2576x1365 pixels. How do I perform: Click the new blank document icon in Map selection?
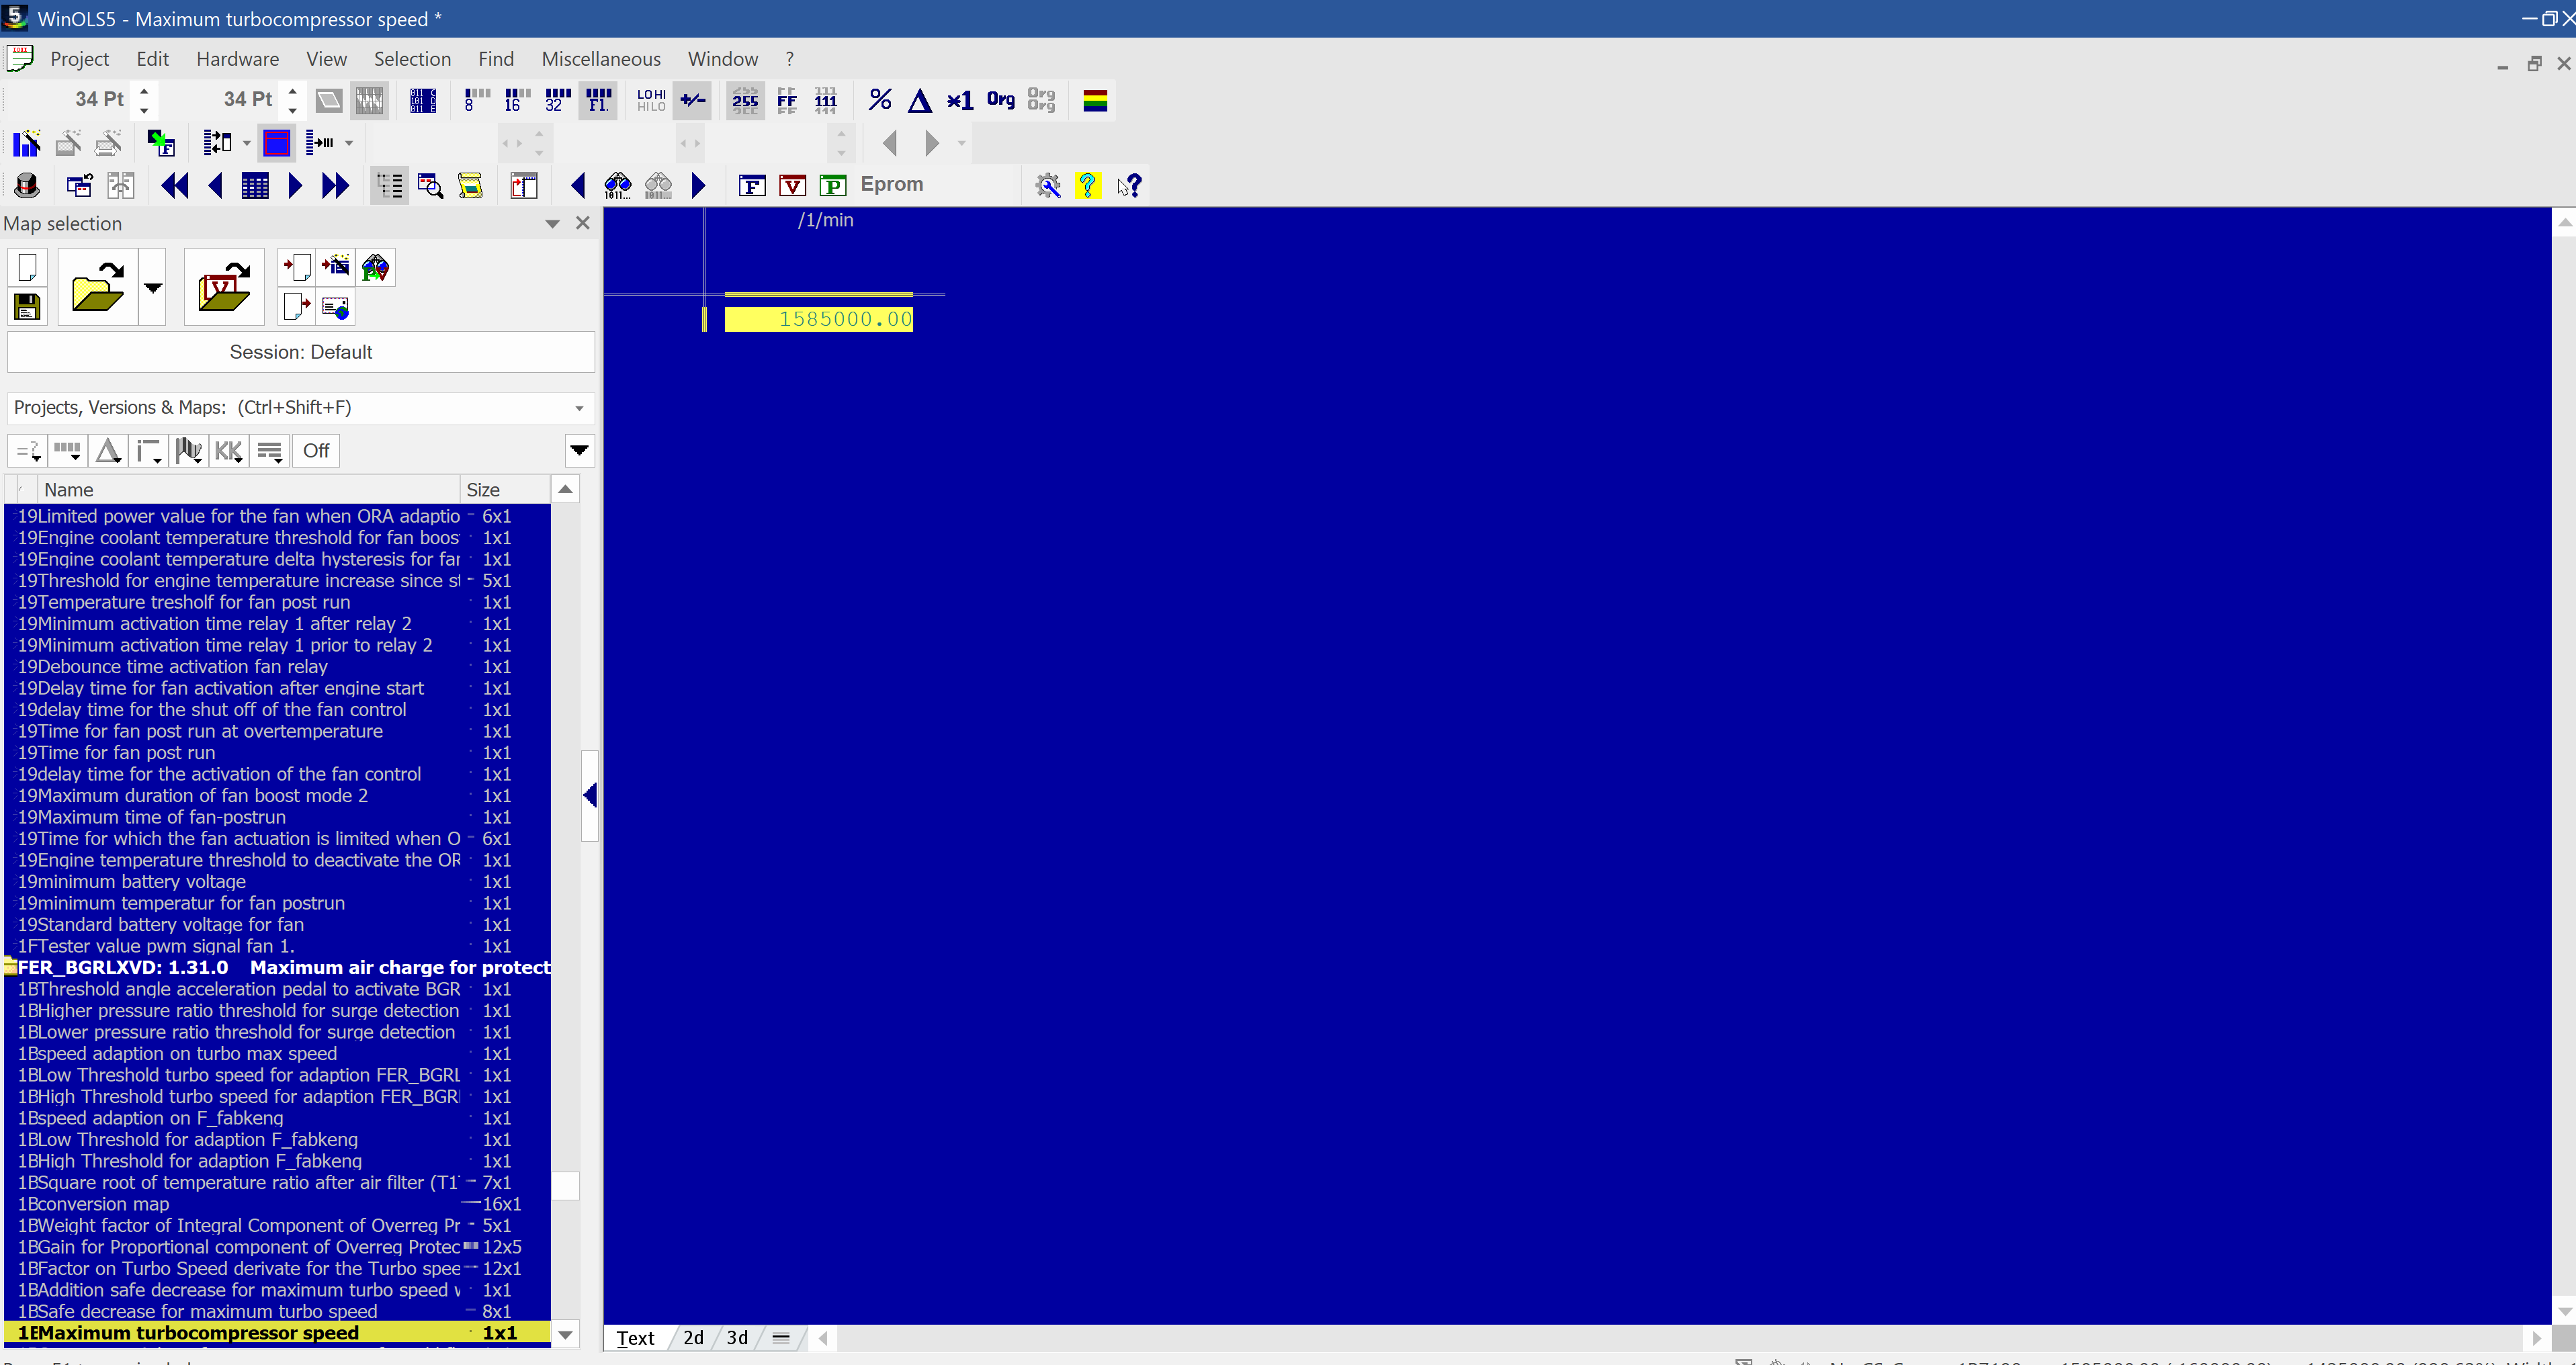pos(27,267)
